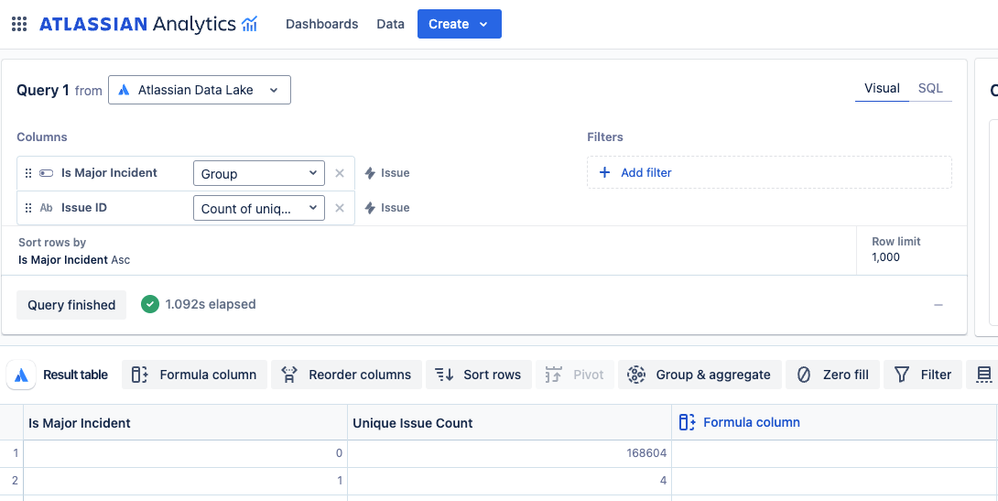Click the Ab text type icon beside Issue ID
The height and width of the screenshot is (501, 998).
coord(46,208)
